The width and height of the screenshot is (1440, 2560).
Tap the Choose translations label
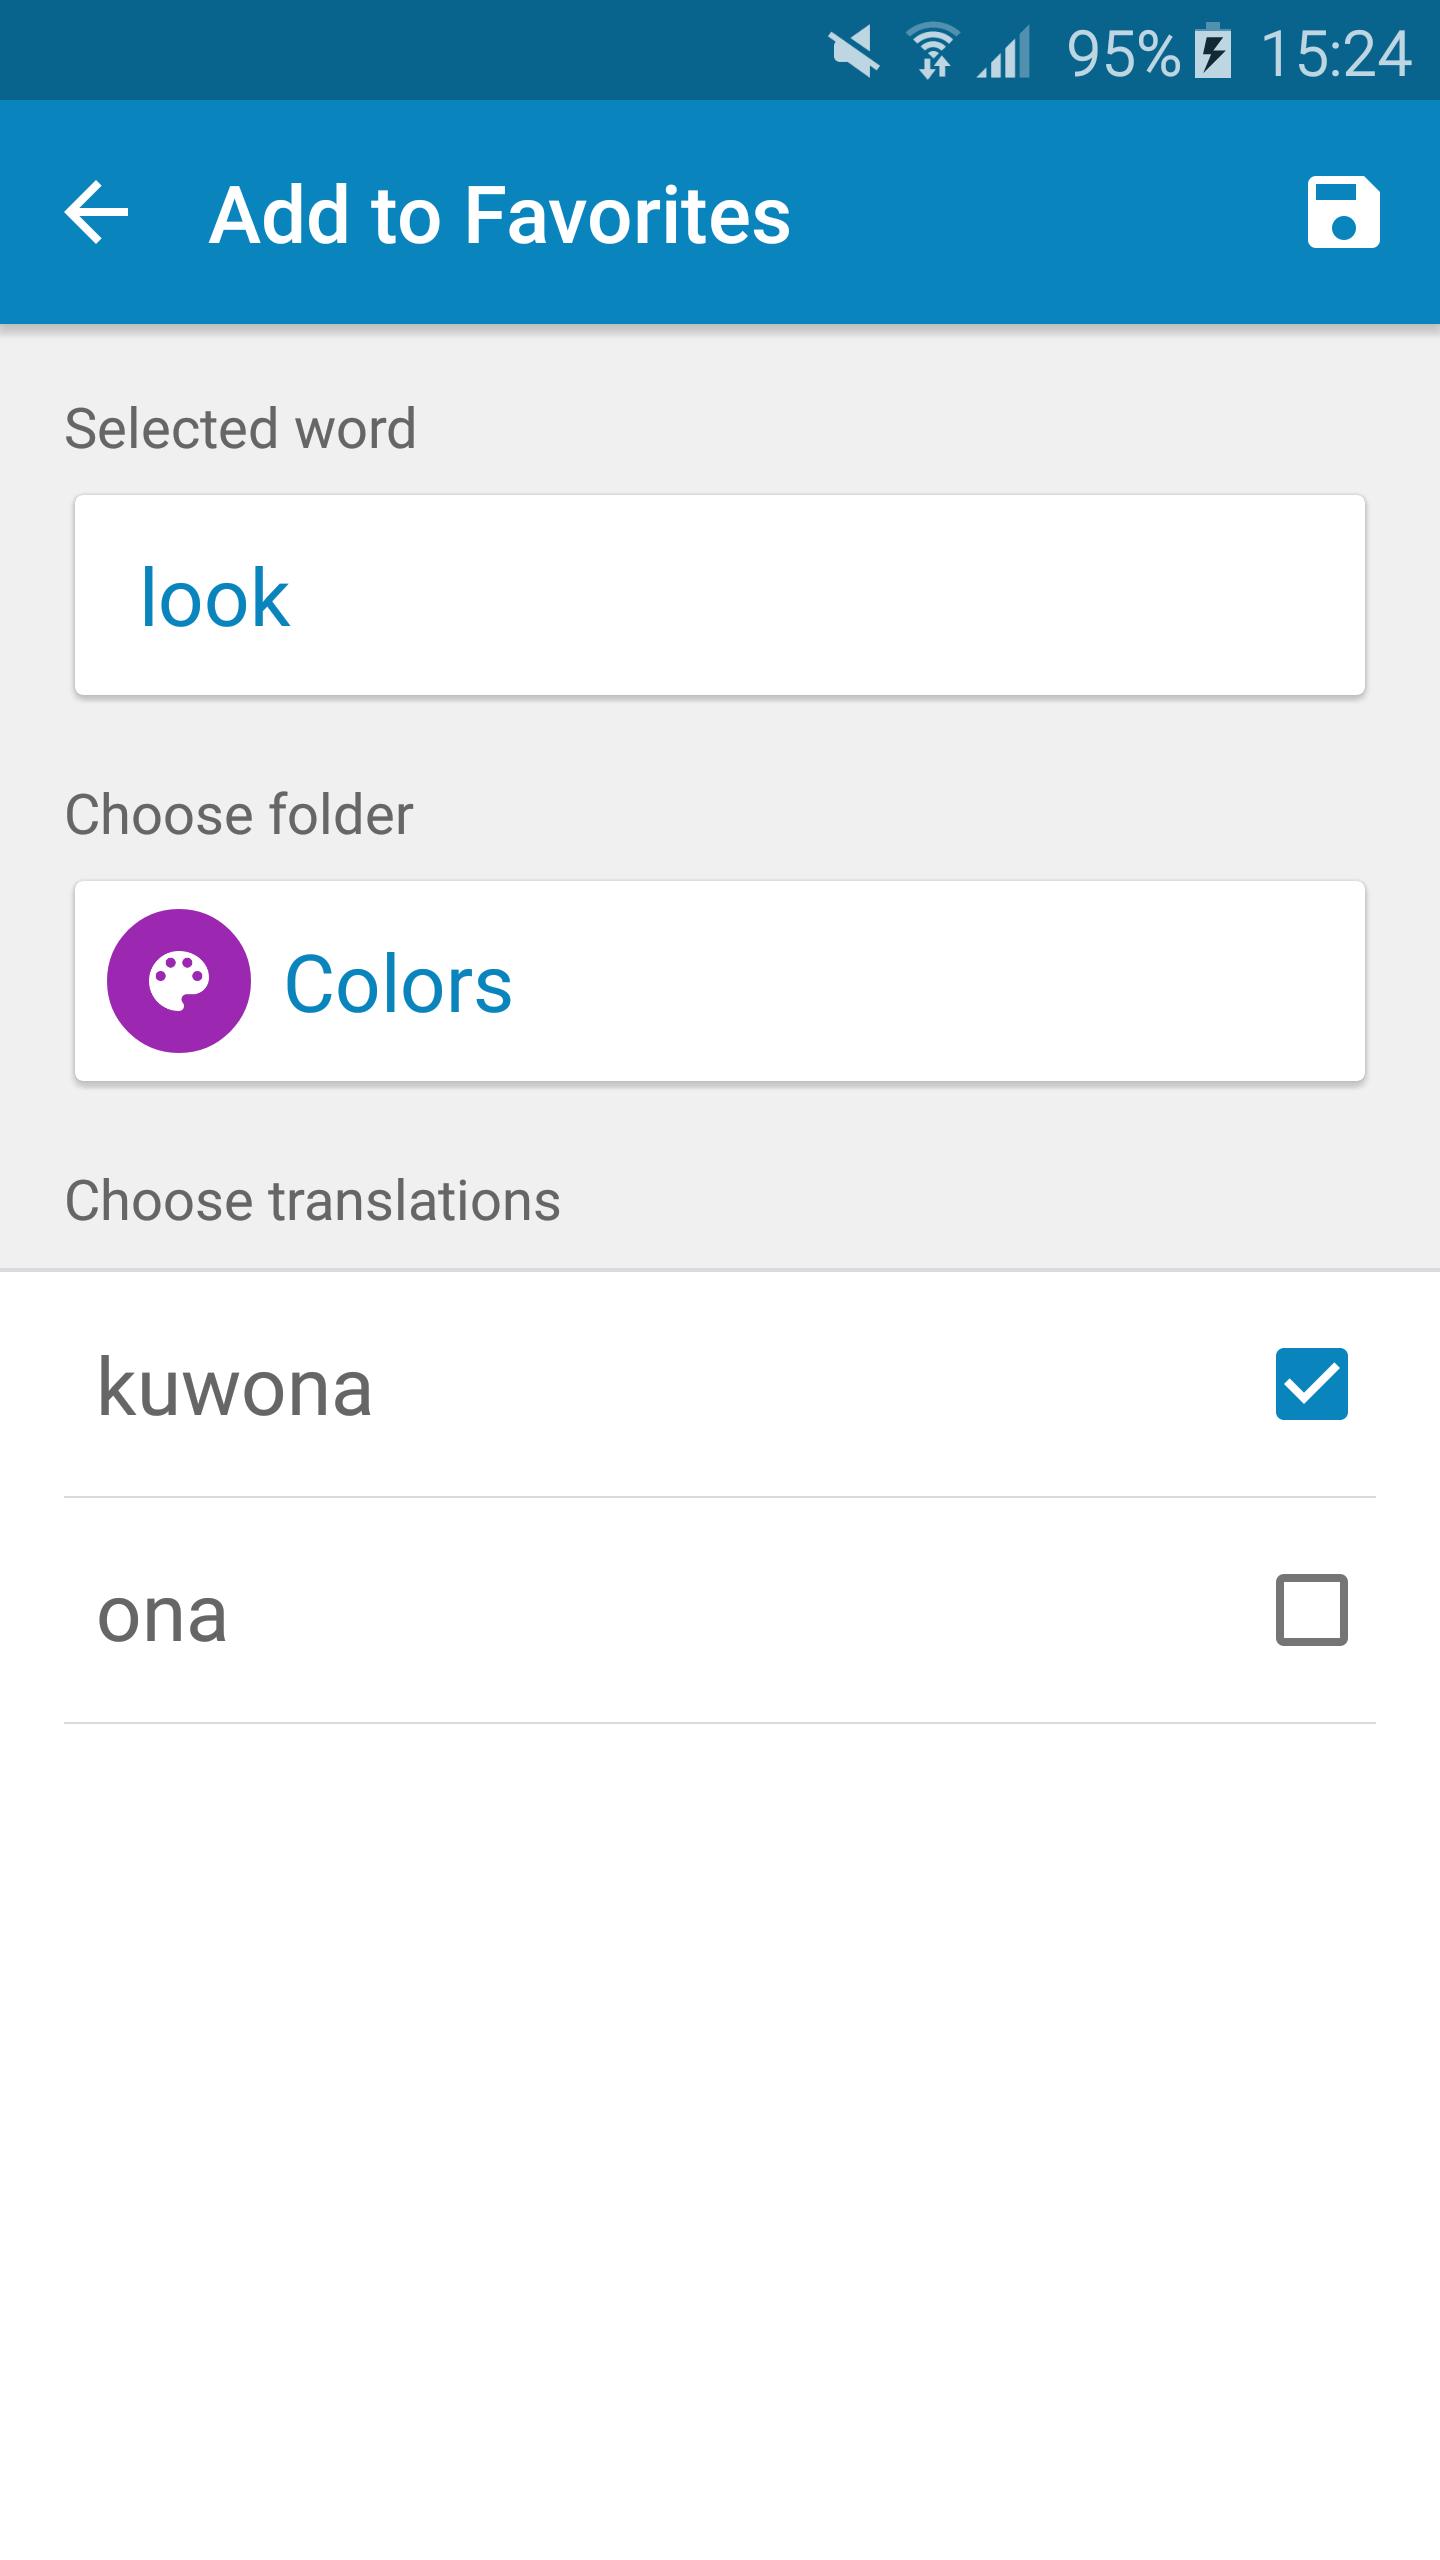pos(312,1200)
